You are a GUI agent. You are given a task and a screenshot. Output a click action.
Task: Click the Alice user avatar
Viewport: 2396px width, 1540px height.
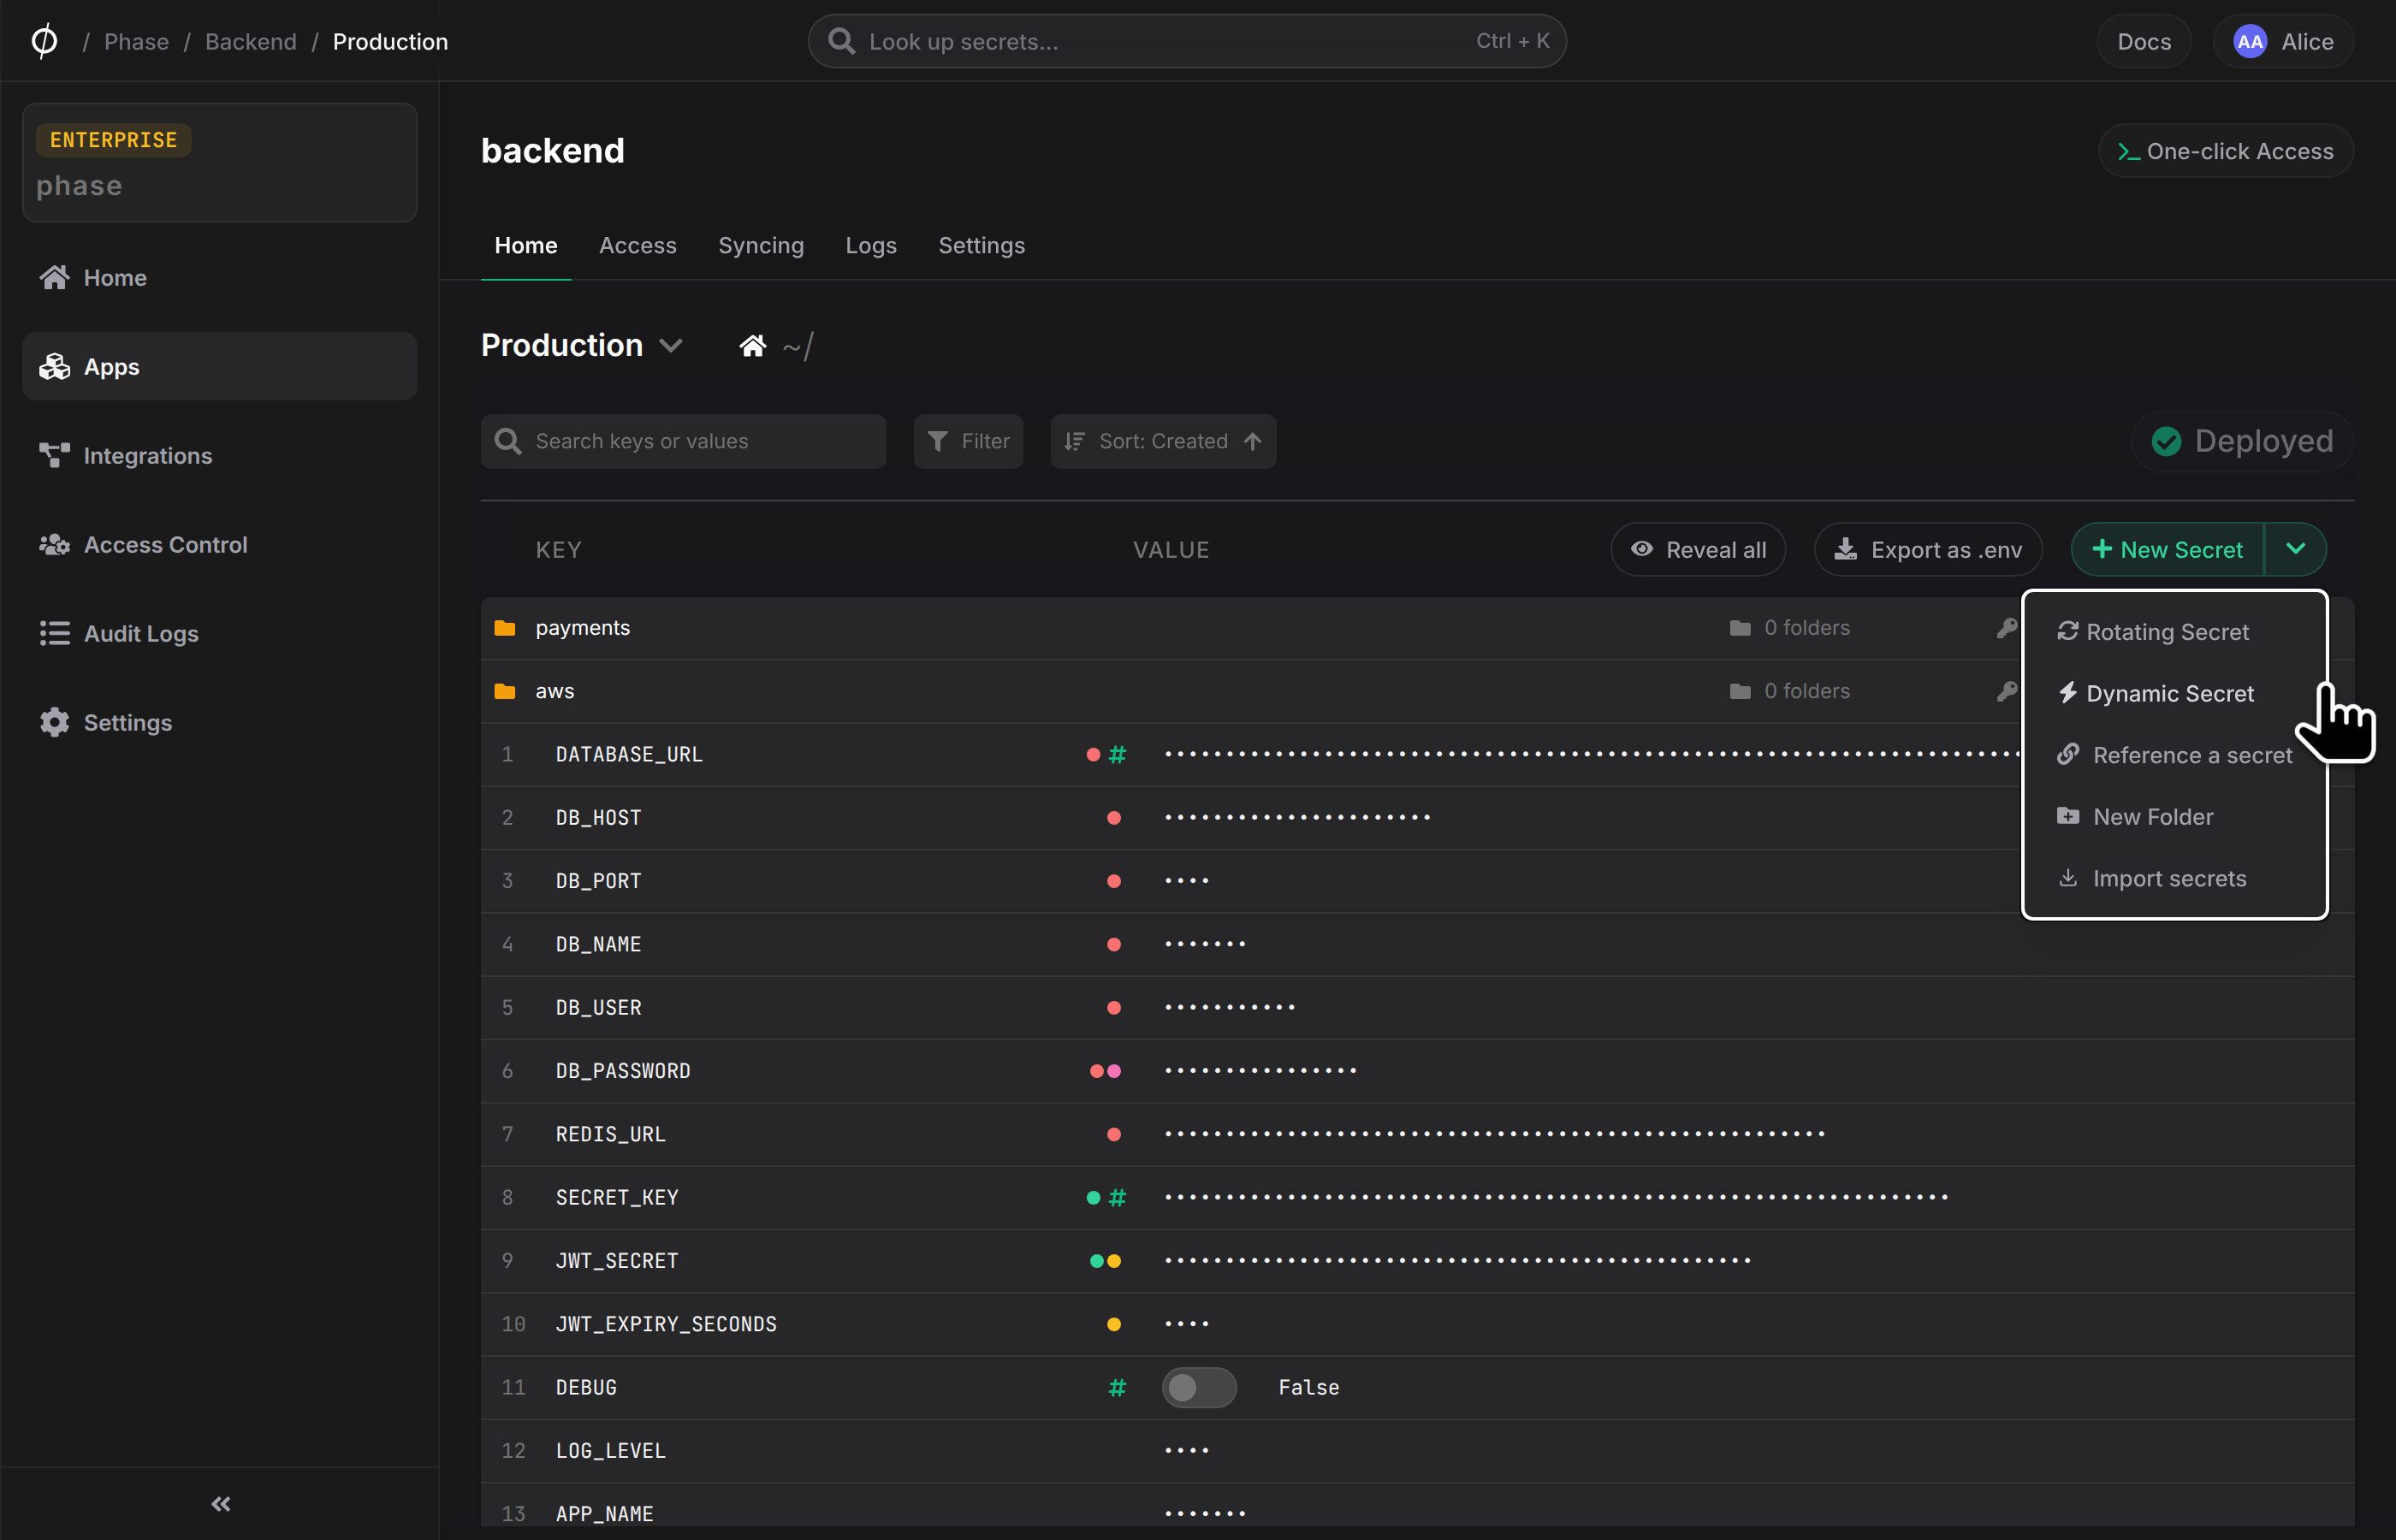click(x=2249, y=42)
